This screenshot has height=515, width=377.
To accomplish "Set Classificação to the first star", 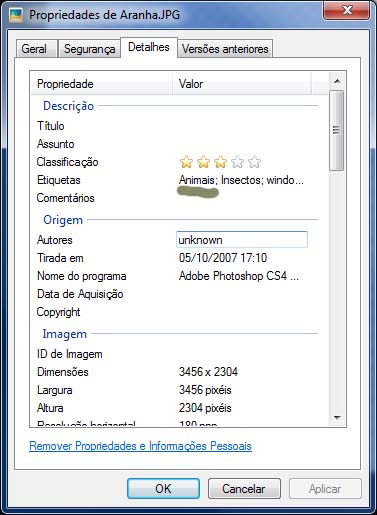I will pos(186,162).
